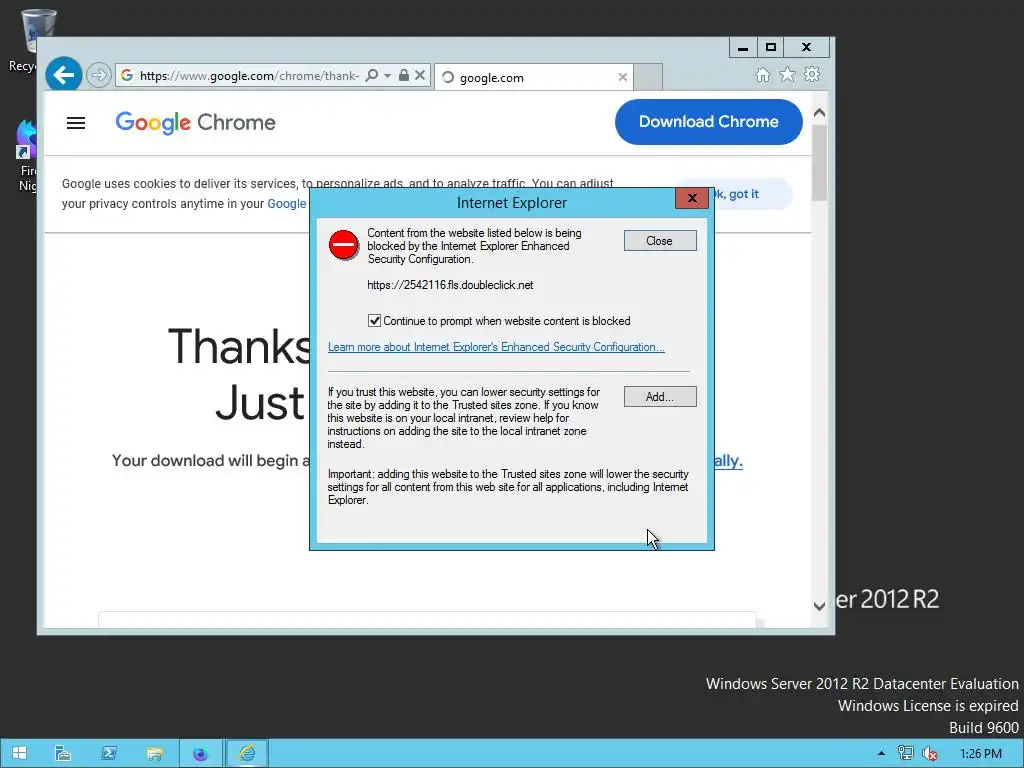Open the network status tray icon
1024x768 pixels.
pyautogui.click(x=905, y=753)
